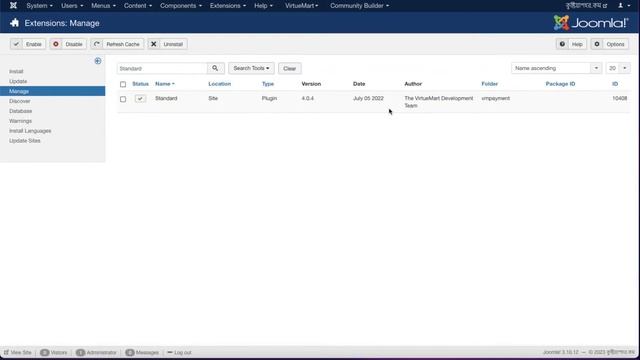Click View Site in the status bar
The image size is (640, 360).
coord(18,352)
